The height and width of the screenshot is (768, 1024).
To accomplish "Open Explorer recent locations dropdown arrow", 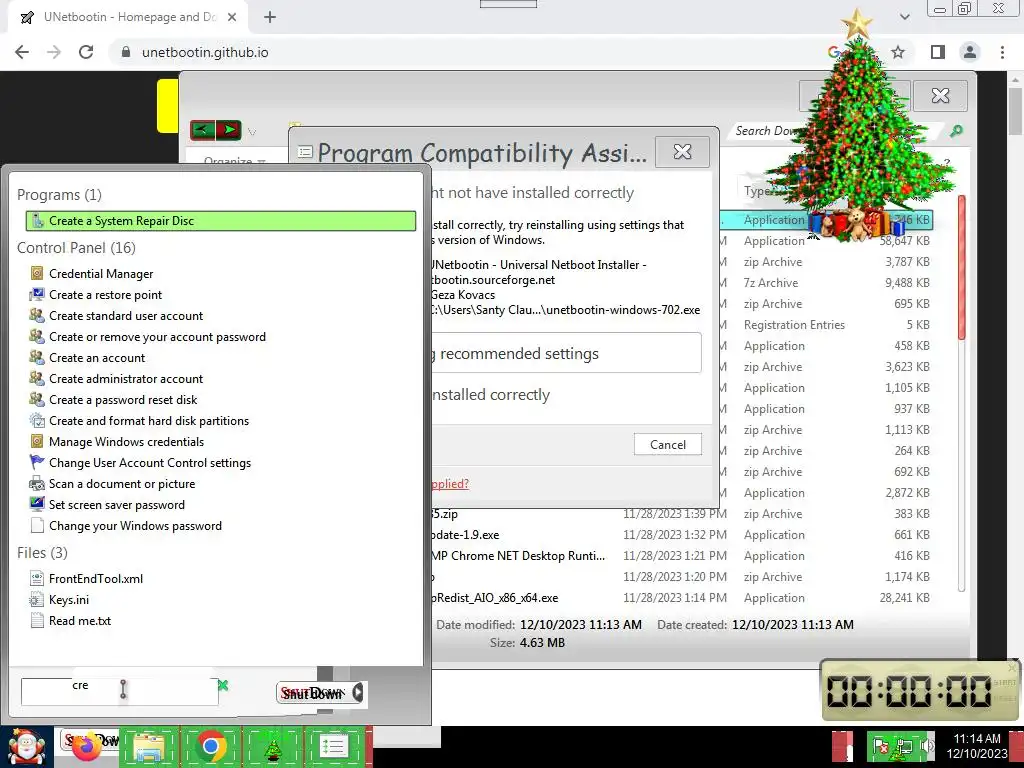I will (252, 132).
